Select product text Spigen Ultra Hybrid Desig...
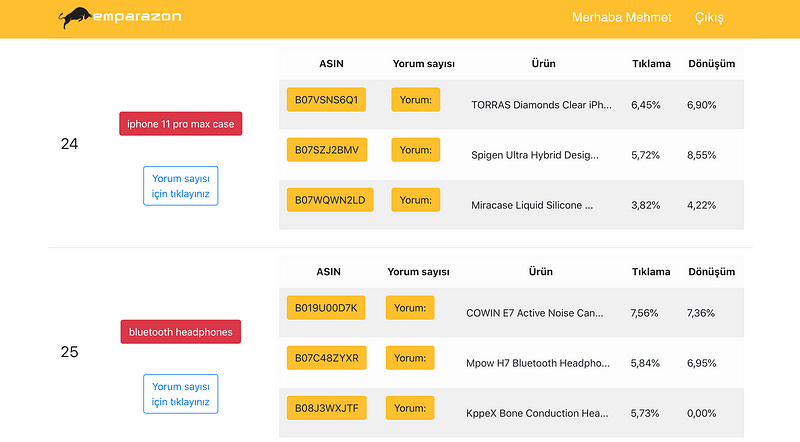This screenshot has width=800, height=442. pyautogui.click(x=535, y=155)
